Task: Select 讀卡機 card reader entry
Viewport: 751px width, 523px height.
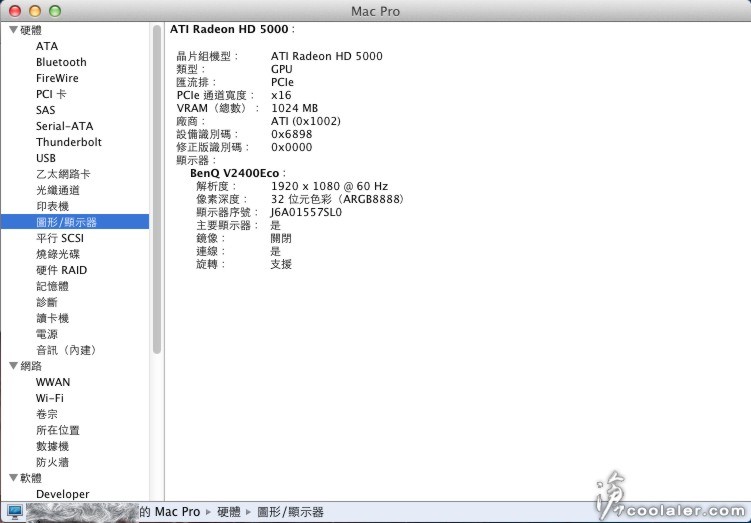Action: point(52,318)
